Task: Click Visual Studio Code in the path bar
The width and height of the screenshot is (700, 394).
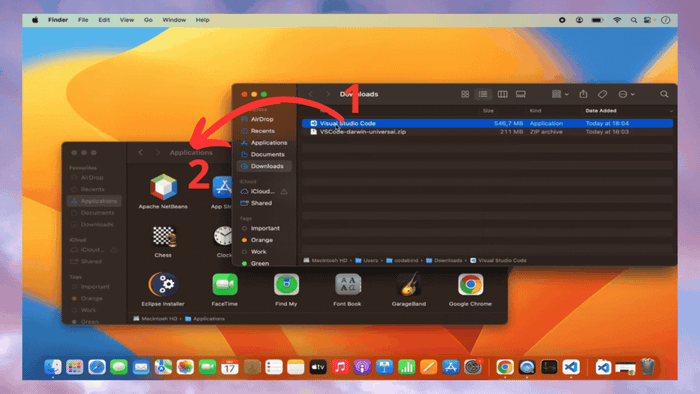Action: tap(498, 261)
